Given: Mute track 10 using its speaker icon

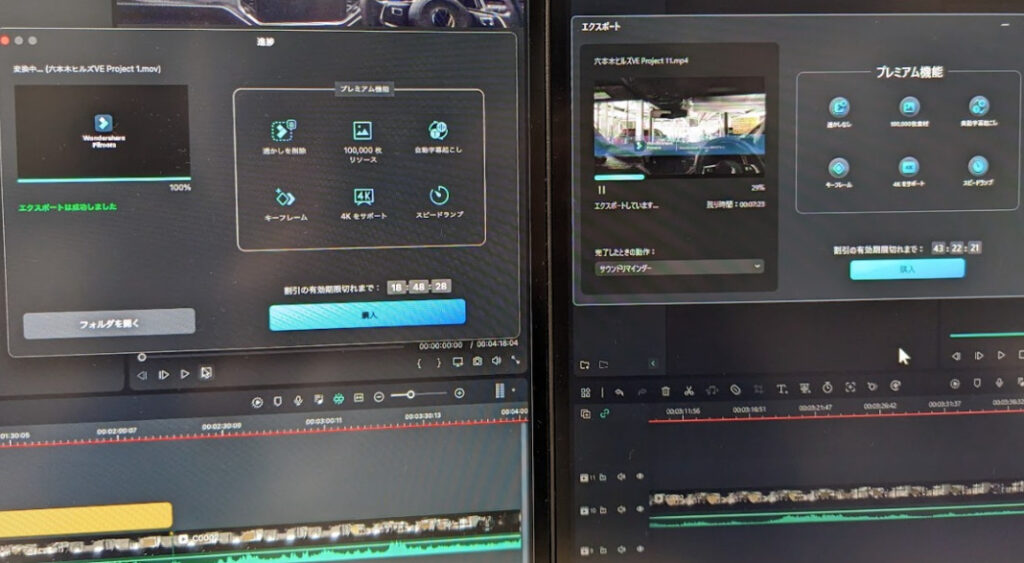Looking at the screenshot, I should 621,510.
